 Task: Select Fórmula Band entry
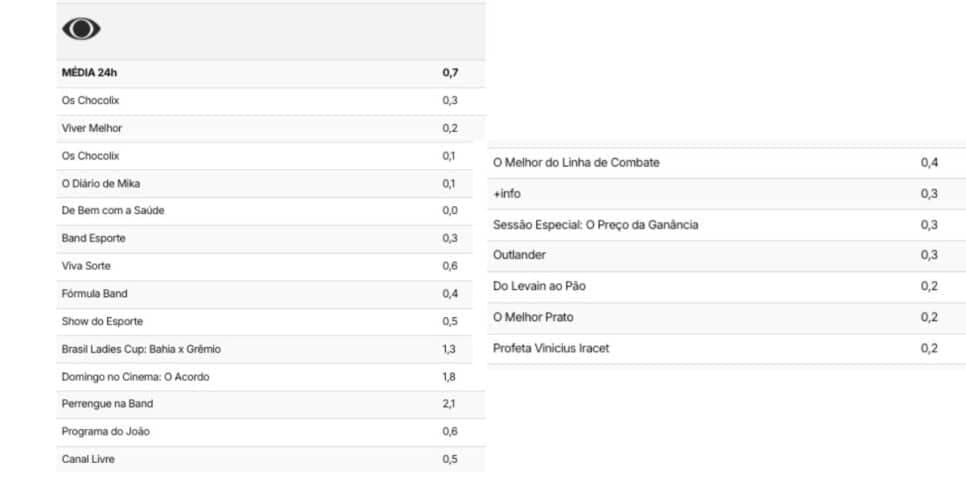pos(270,294)
